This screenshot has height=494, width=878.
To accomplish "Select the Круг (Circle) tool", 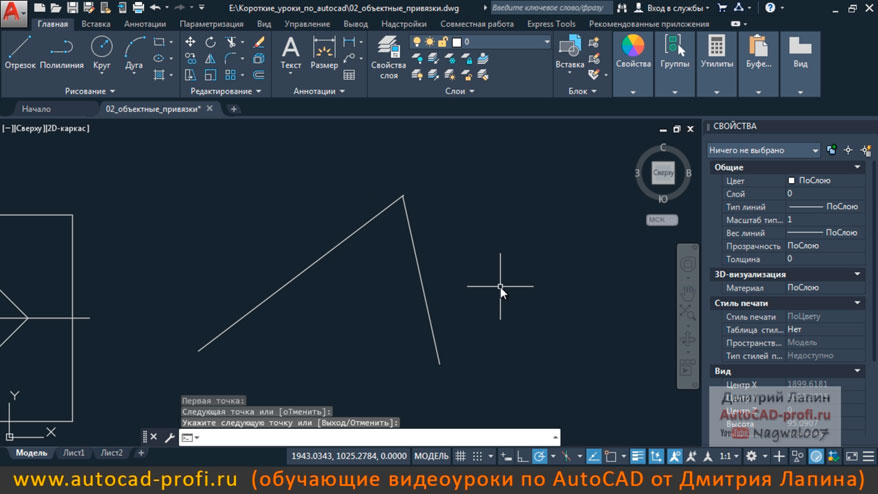I will click(101, 52).
